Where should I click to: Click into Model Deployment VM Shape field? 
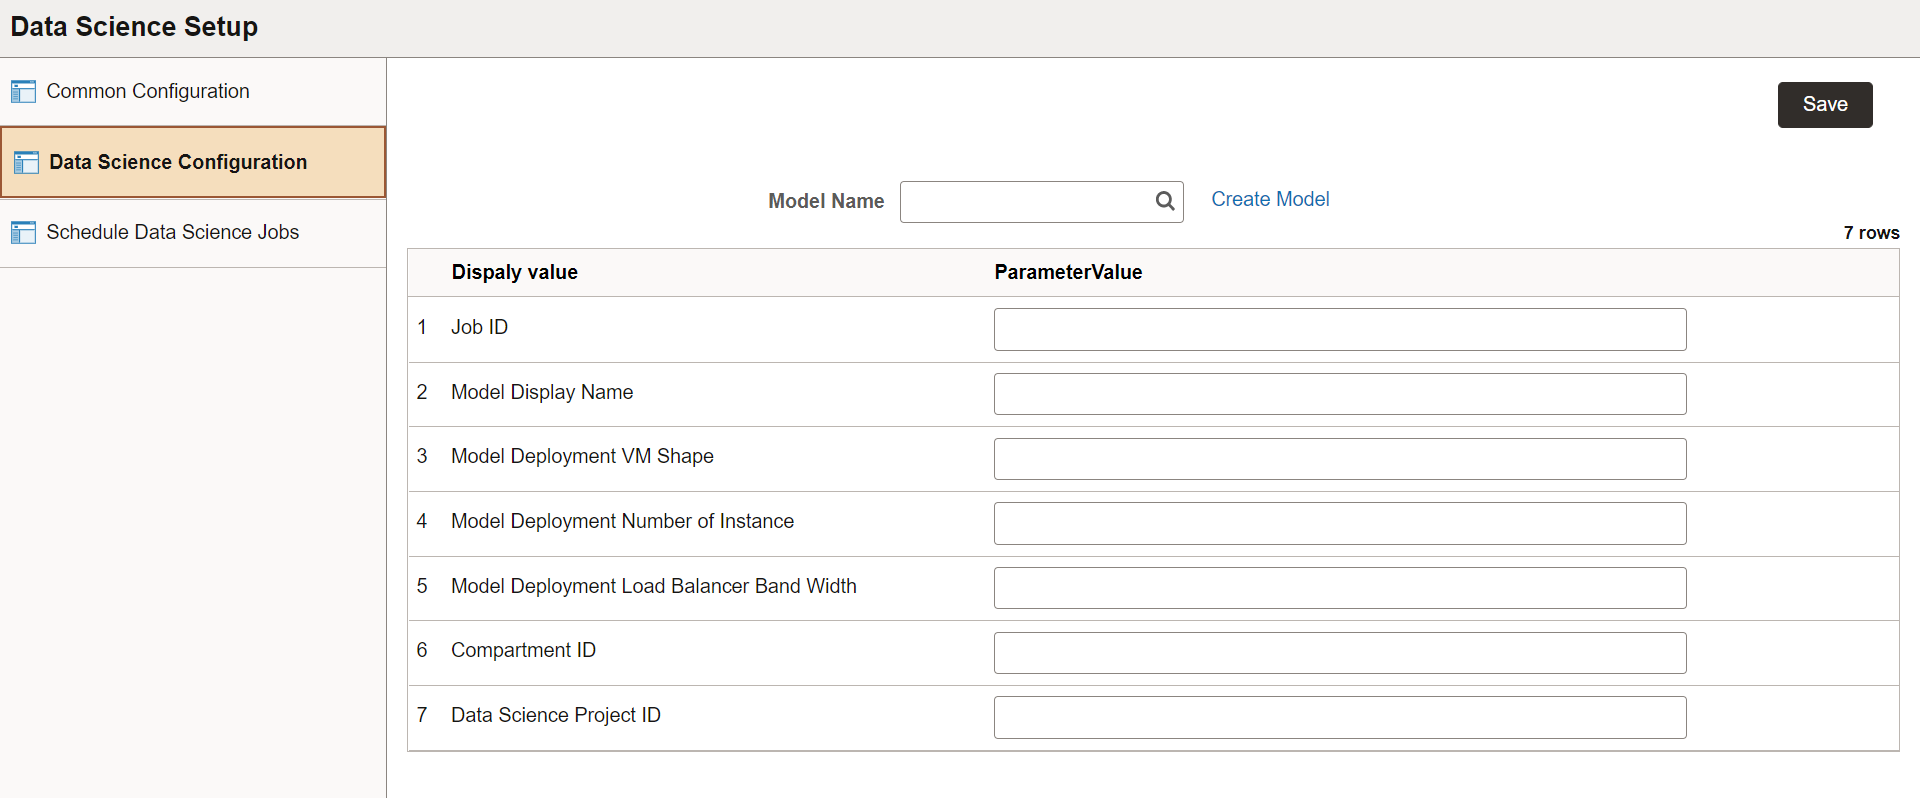(1339, 459)
